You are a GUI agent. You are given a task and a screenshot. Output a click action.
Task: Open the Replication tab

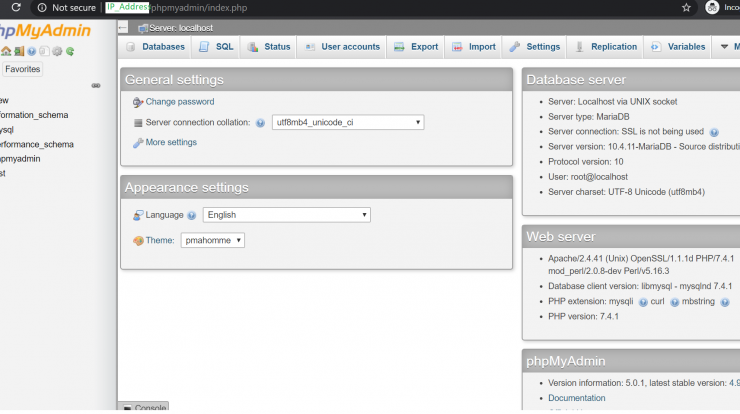606,47
